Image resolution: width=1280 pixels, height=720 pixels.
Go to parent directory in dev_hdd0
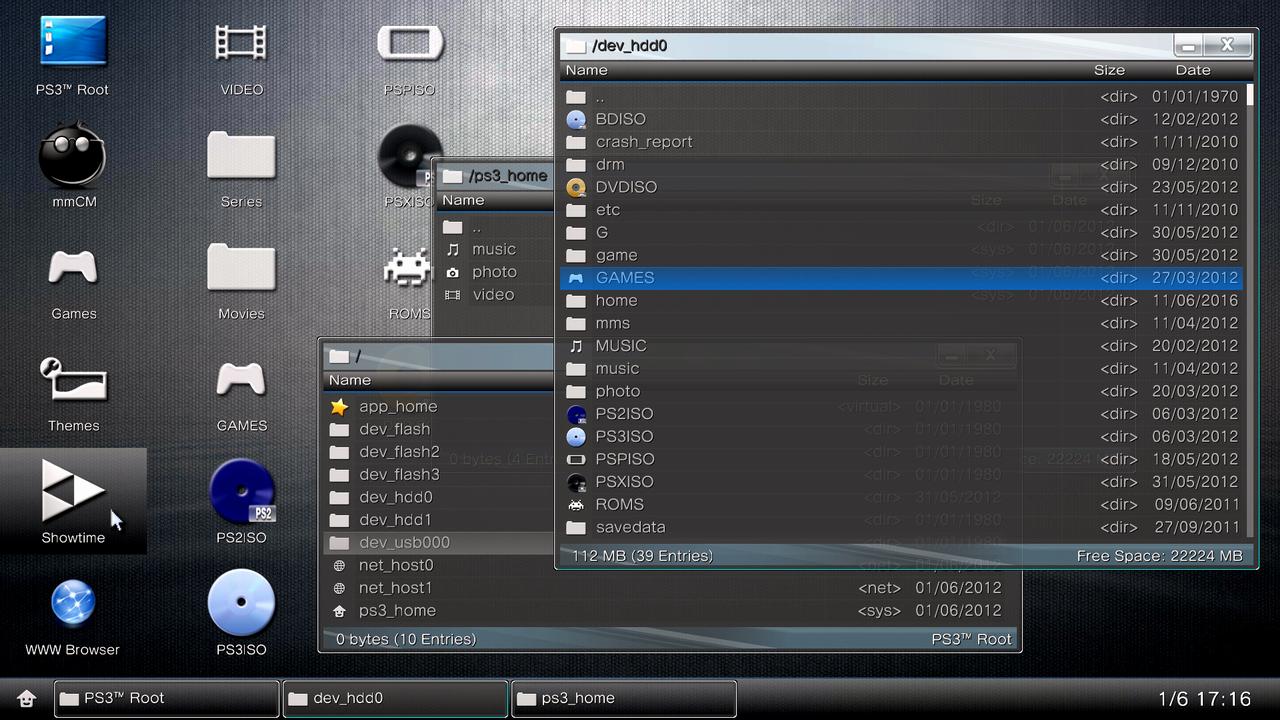tap(599, 97)
